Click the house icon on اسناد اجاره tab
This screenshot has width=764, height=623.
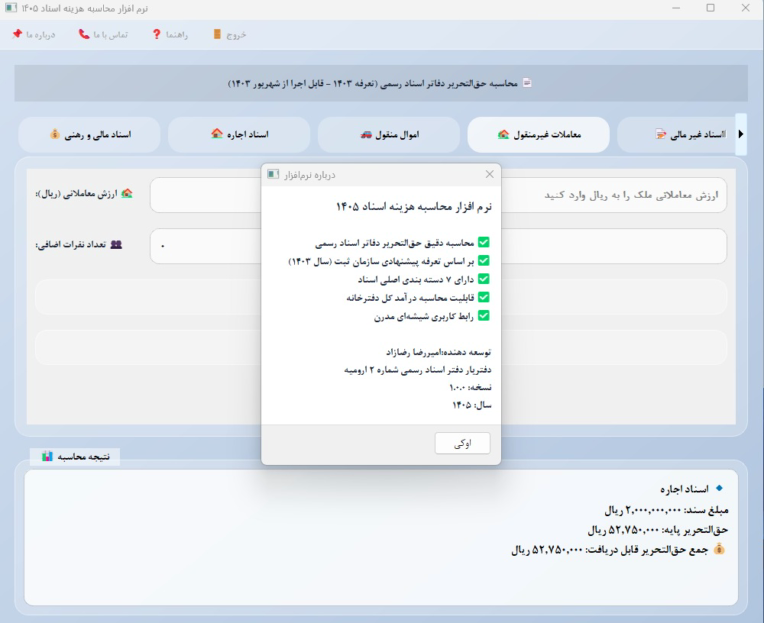(217, 133)
